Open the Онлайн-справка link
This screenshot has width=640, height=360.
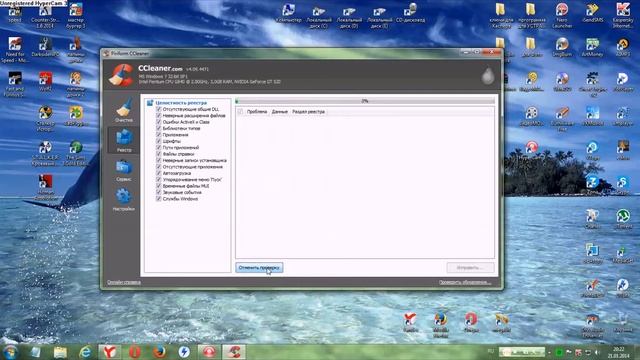point(124,282)
